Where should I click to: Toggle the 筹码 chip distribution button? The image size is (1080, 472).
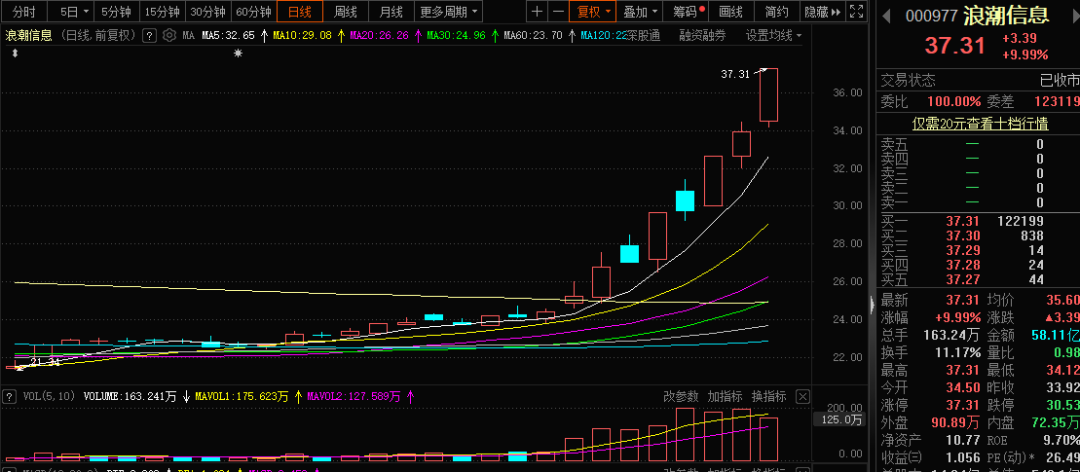click(x=687, y=12)
